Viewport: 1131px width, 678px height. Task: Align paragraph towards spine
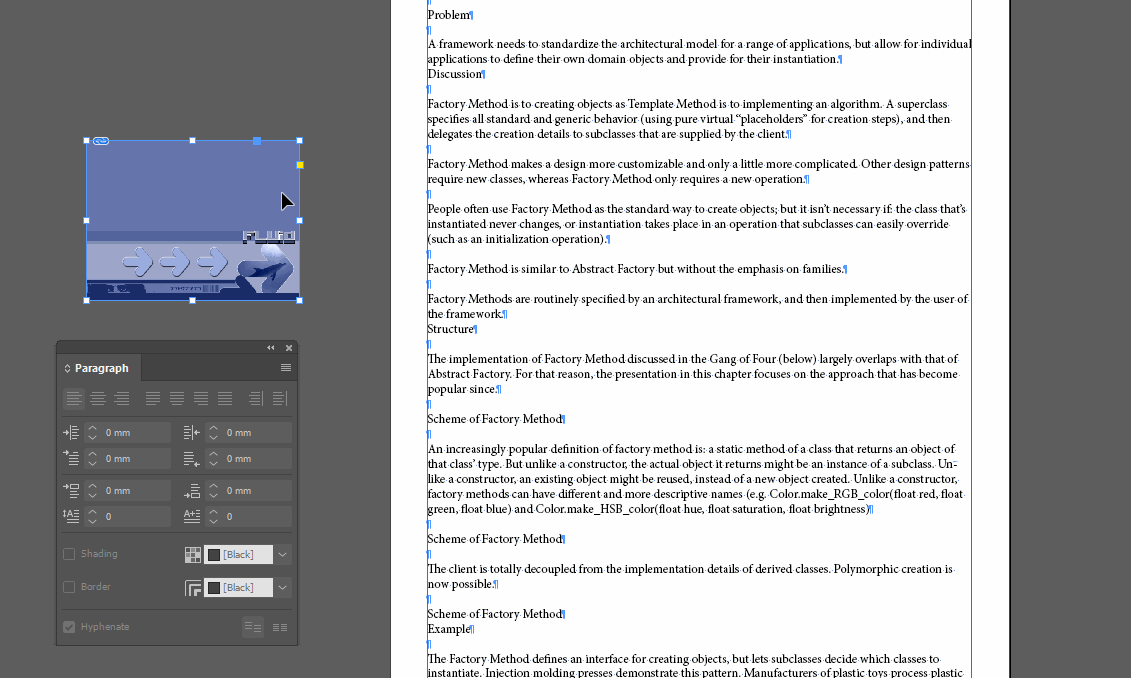(x=256, y=398)
